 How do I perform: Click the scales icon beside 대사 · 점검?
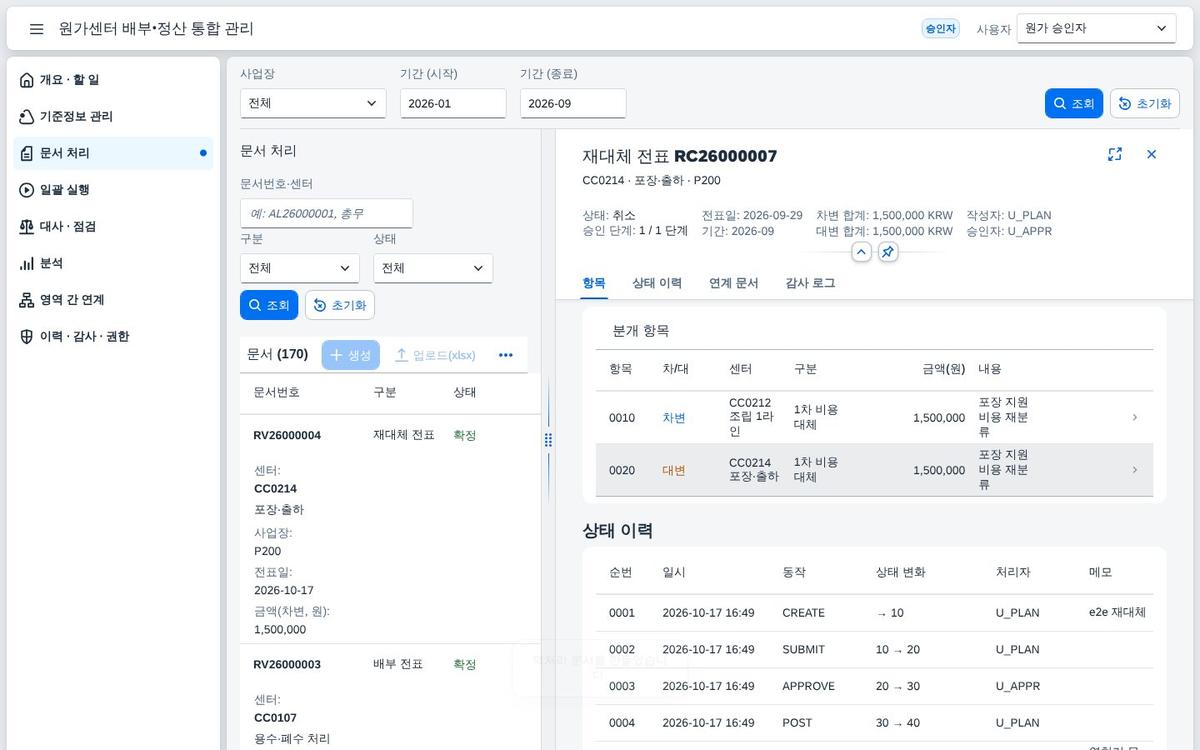(27, 227)
